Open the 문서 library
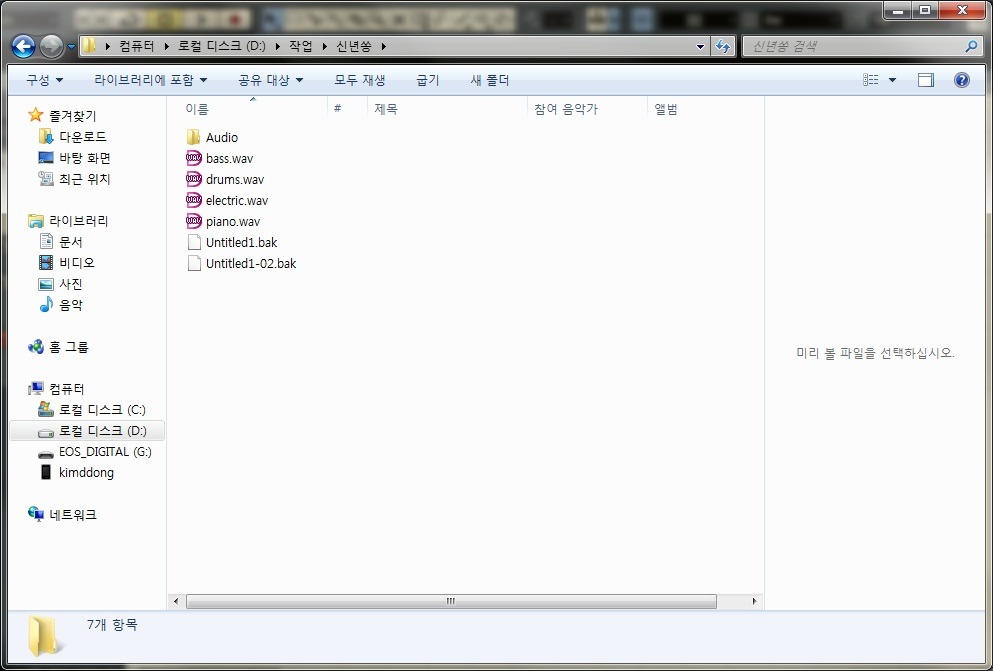Image resolution: width=993 pixels, height=671 pixels. coord(71,242)
